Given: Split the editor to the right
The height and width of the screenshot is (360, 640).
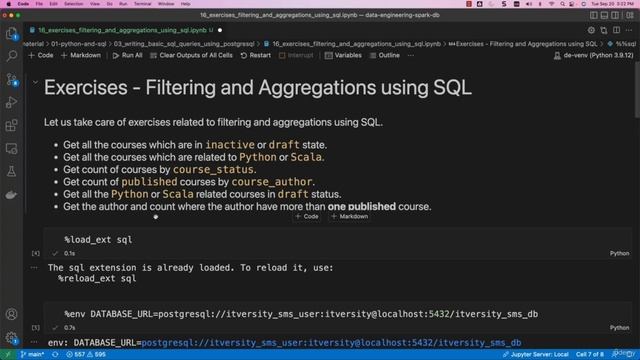Looking at the screenshot, I should 616,30.
